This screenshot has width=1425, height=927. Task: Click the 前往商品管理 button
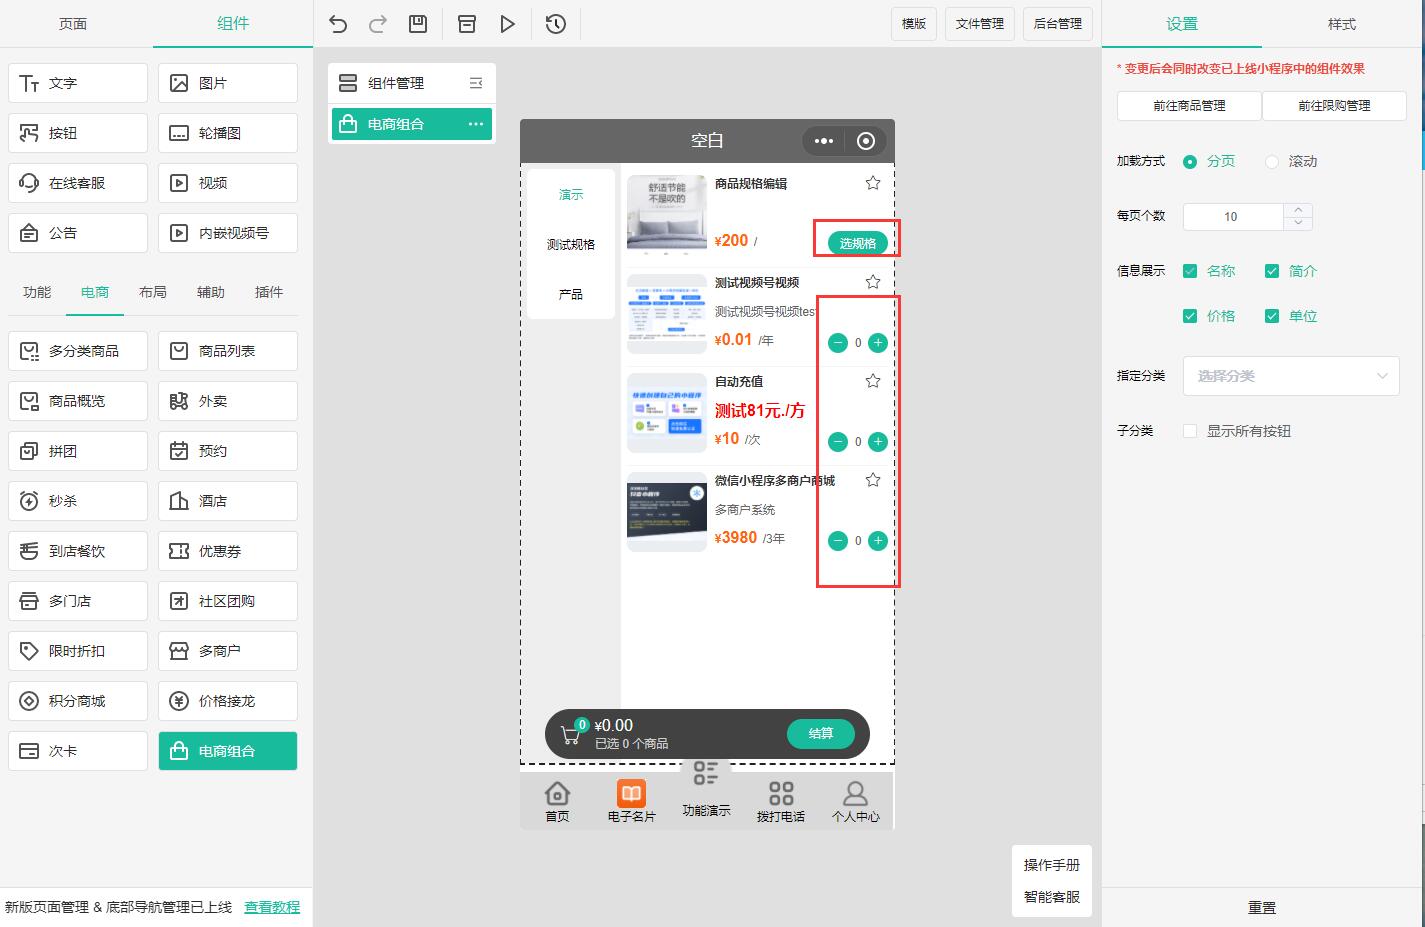click(1189, 105)
